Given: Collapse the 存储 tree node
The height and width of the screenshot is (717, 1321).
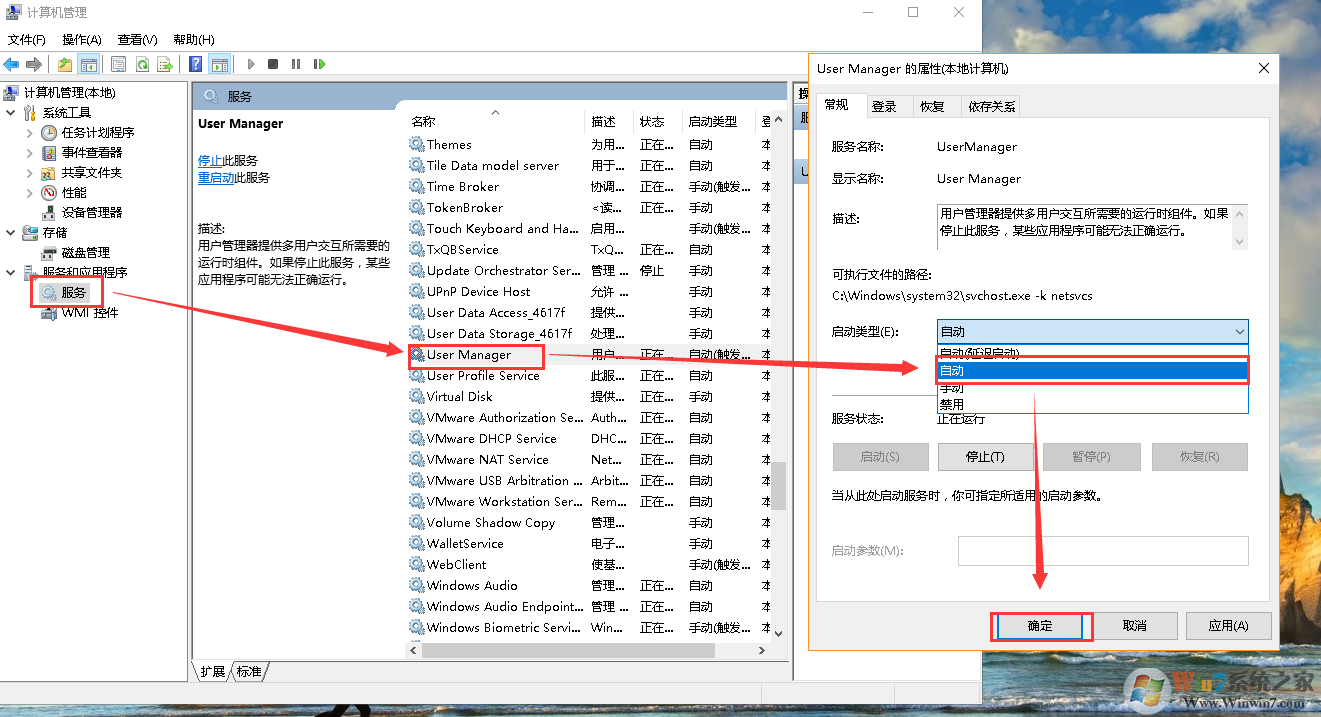Looking at the screenshot, I should [10, 233].
